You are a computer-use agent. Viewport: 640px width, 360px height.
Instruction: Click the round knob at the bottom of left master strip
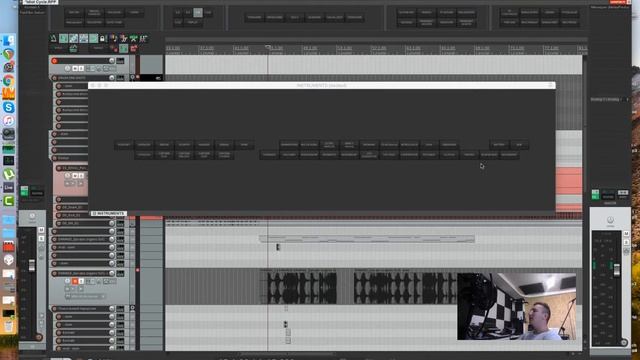coord(39,337)
